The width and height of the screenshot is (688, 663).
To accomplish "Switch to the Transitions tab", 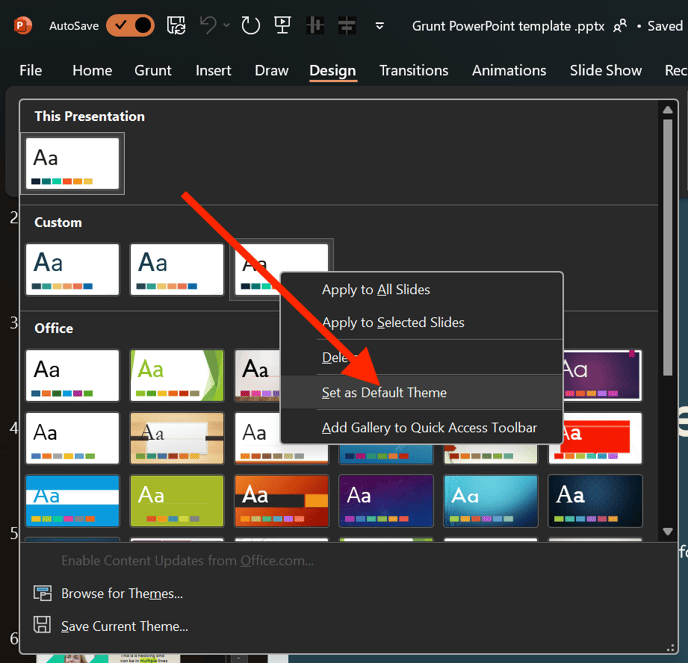I will click(x=413, y=70).
